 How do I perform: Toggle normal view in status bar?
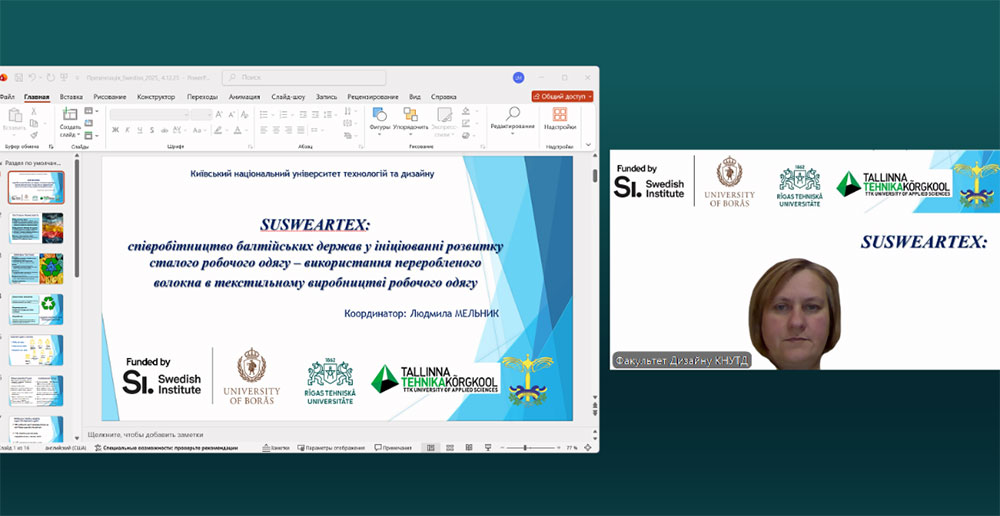(430, 448)
